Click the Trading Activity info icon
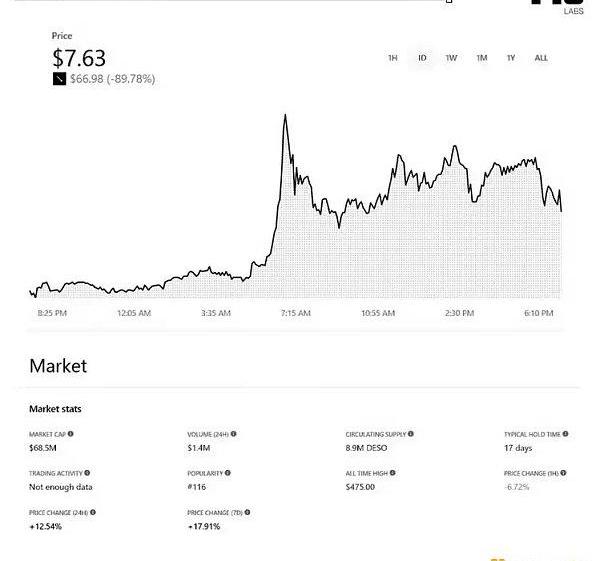 tap(87, 473)
